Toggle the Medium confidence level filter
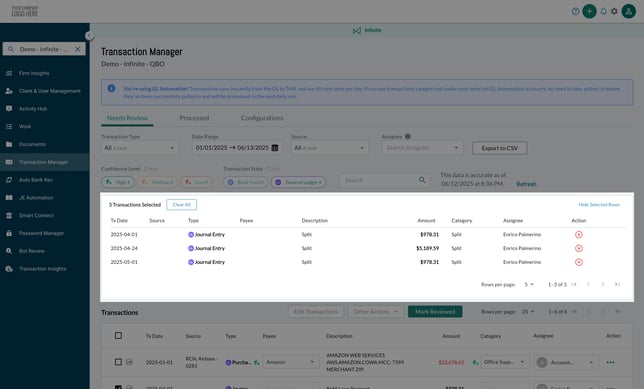 [158, 182]
